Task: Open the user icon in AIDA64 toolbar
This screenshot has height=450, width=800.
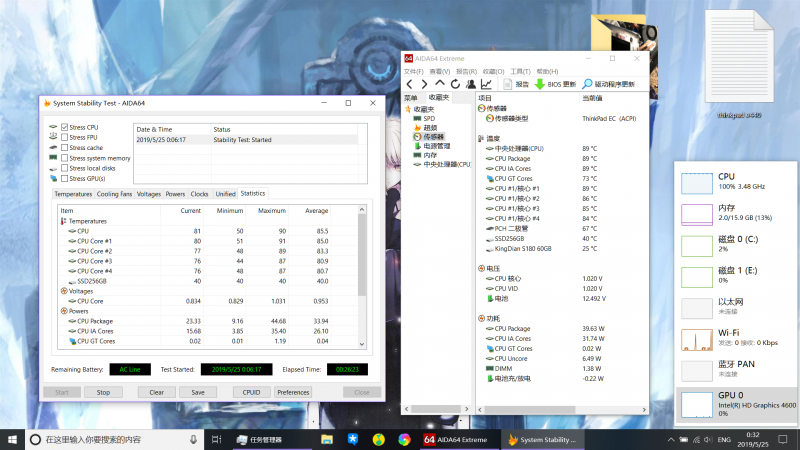Action: point(471,84)
